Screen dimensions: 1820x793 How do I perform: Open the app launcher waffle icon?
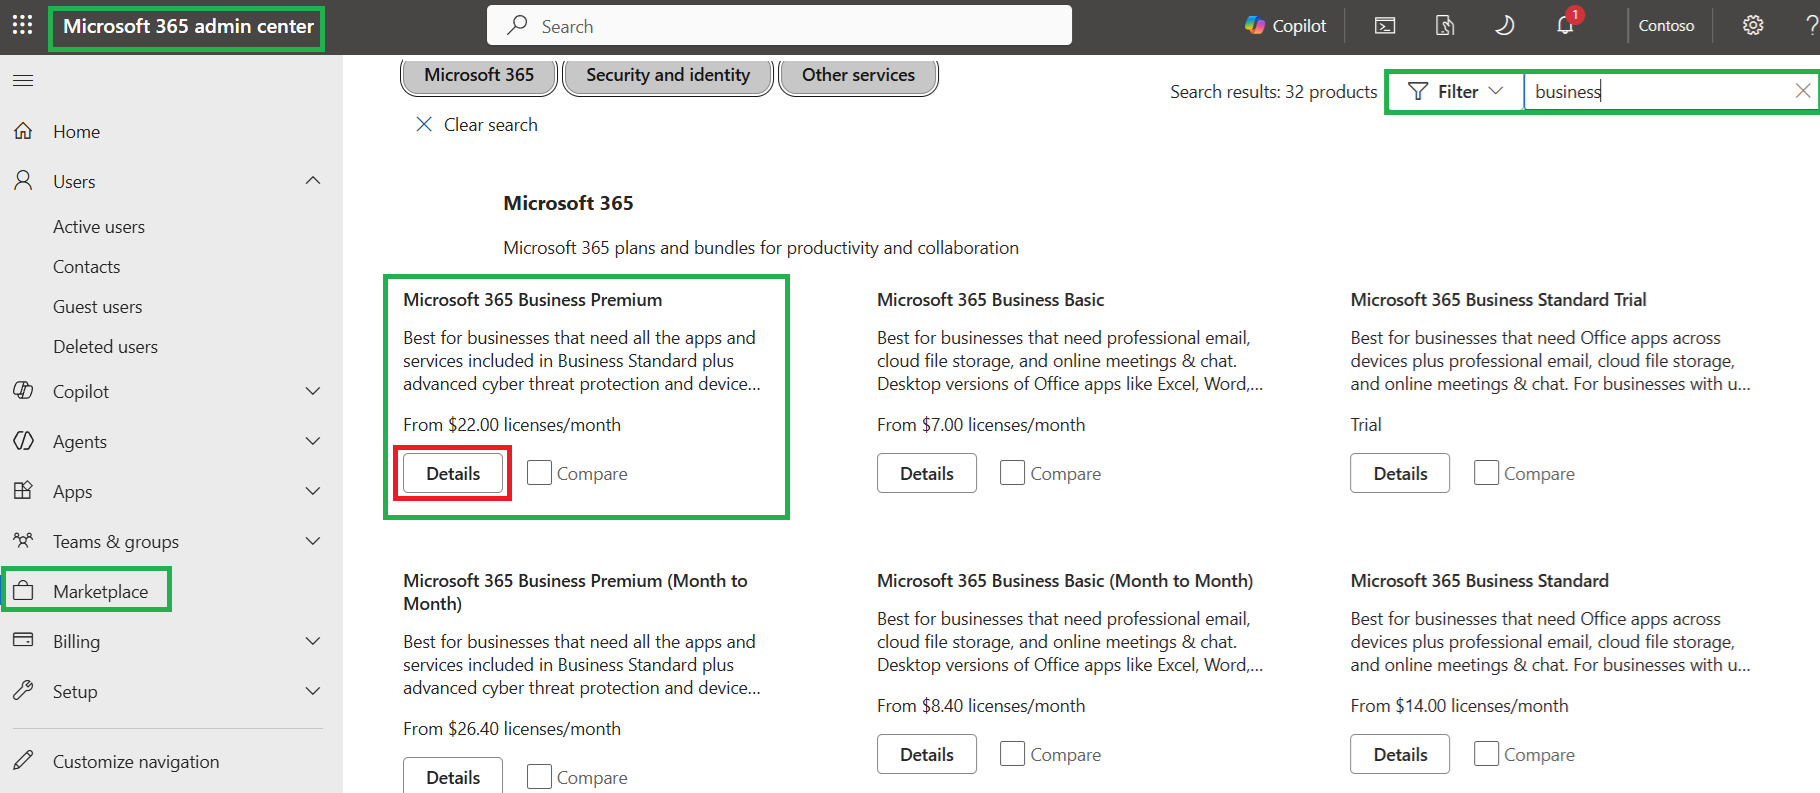pyautogui.click(x=22, y=25)
